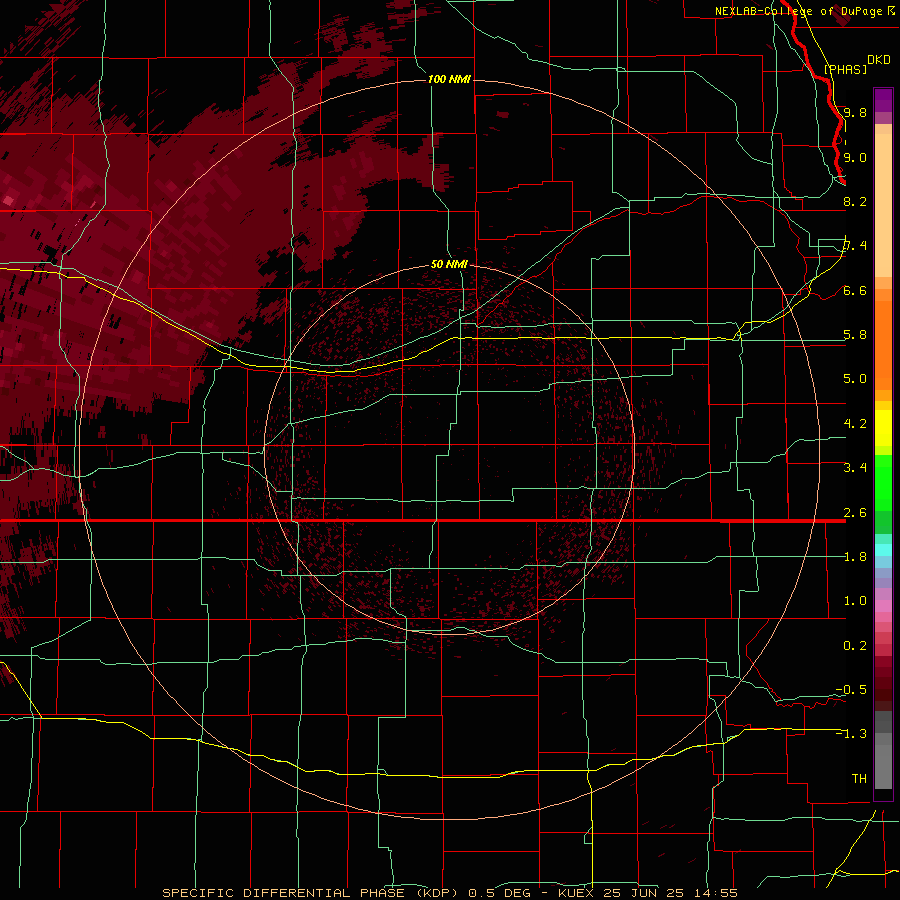The image size is (900, 900).
Task: Click the 50 NMI range ring label
Action: pyautogui.click(x=449, y=264)
